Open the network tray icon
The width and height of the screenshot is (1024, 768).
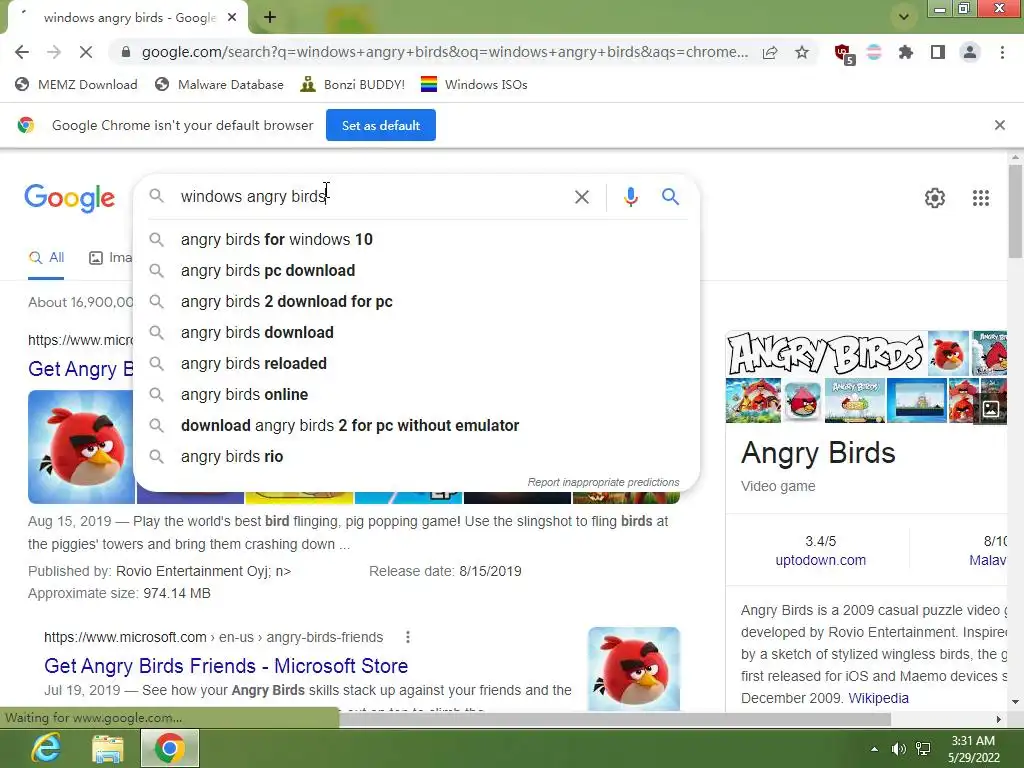923,749
